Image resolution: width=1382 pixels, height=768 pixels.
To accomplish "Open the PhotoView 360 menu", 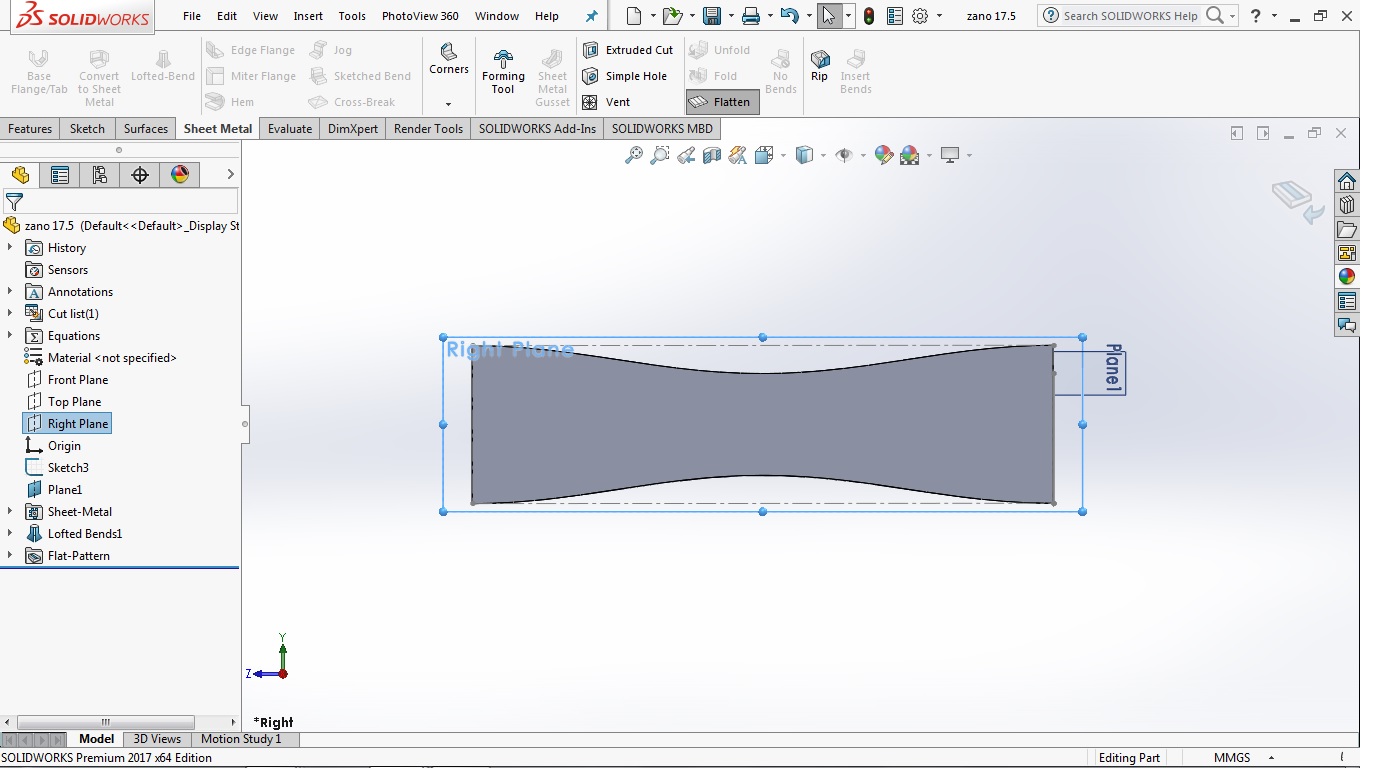I will pyautogui.click(x=420, y=16).
